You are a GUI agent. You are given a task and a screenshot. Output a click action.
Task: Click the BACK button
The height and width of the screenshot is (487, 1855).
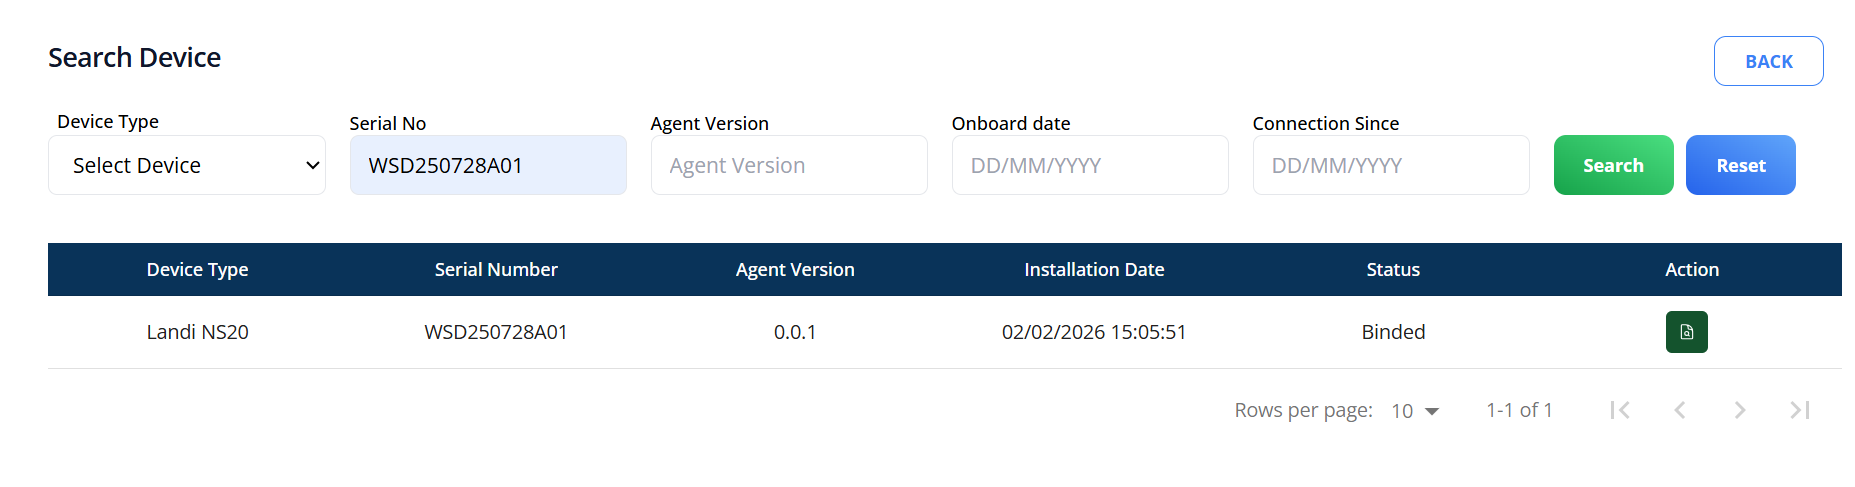click(1768, 61)
